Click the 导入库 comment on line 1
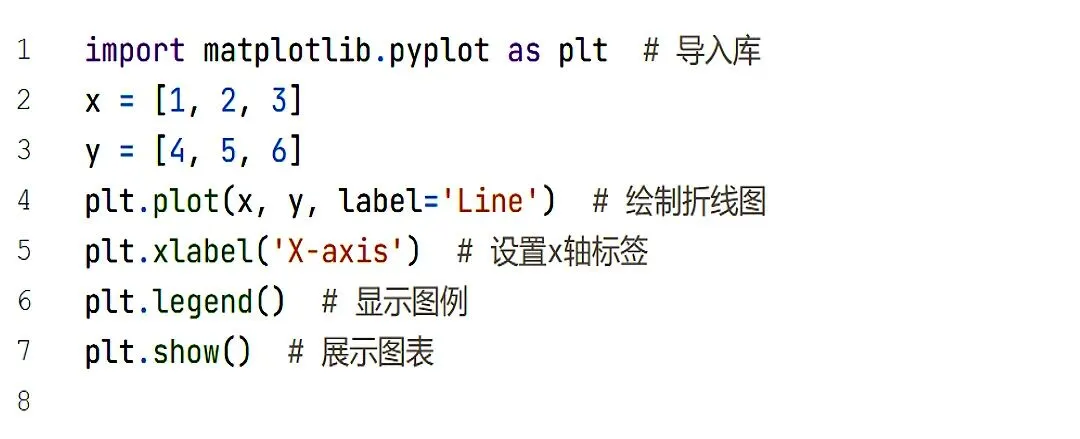 pos(718,51)
